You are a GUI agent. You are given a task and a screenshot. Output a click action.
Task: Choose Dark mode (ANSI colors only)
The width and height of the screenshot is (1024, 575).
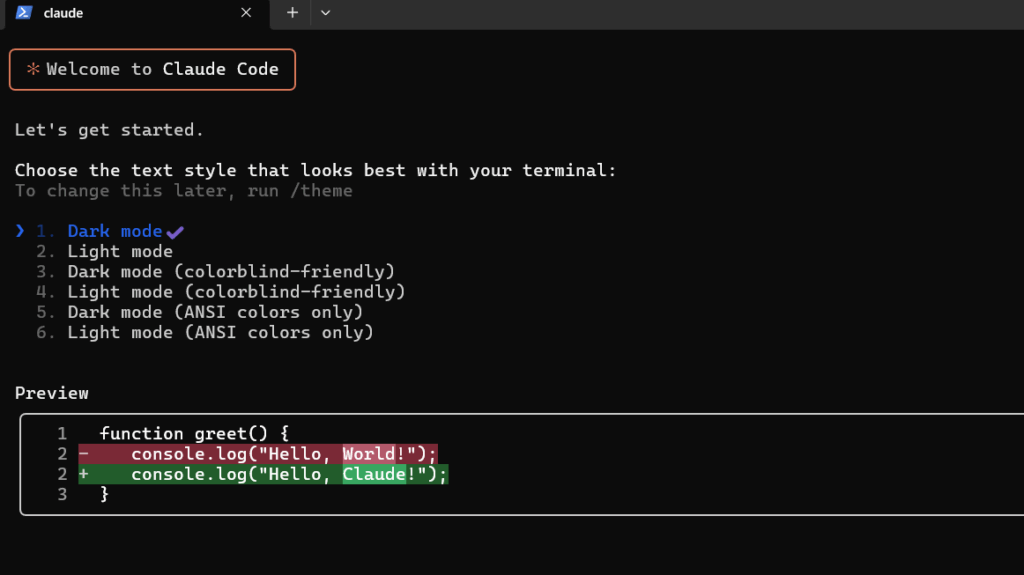click(x=215, y=312)
